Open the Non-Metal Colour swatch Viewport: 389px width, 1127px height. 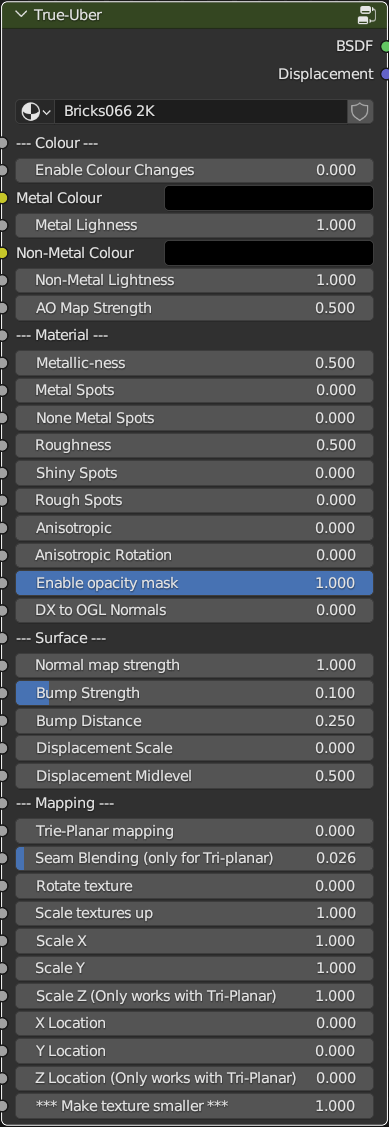[269, 253]
